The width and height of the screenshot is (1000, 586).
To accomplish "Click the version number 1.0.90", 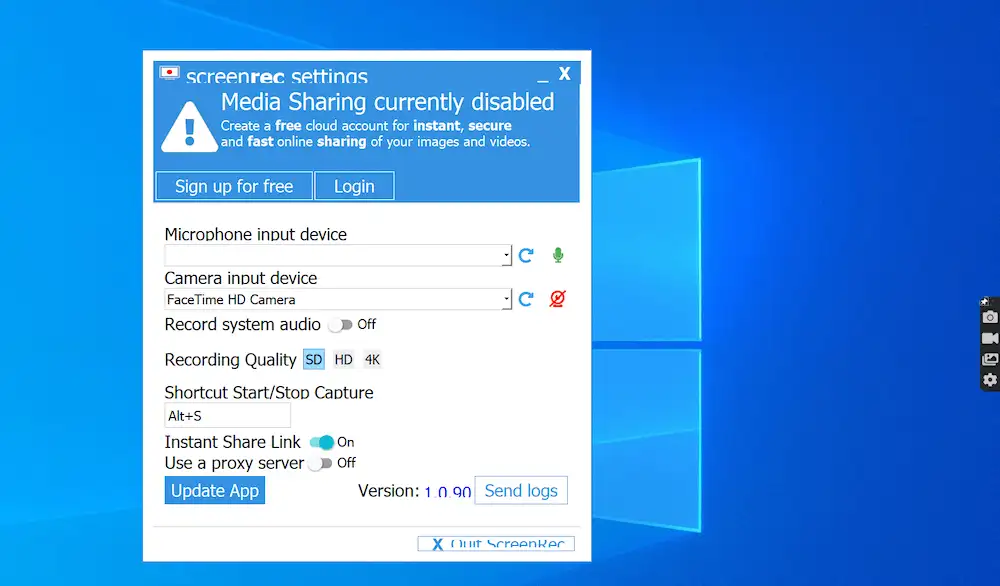I will (x=448, y=492).
